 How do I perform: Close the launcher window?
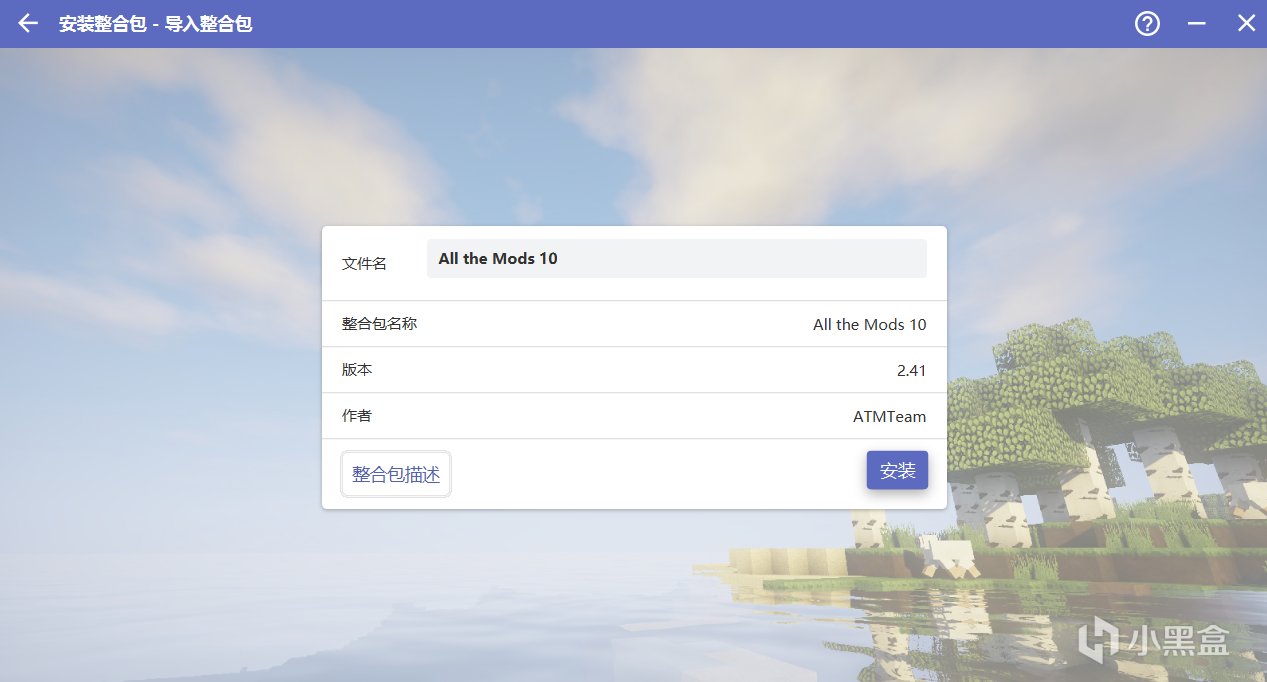1246,23
